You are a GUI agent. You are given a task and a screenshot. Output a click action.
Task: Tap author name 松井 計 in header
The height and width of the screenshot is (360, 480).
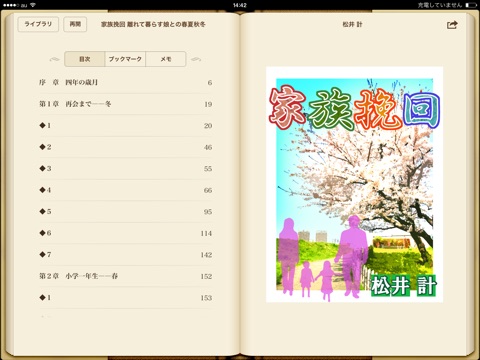[x=352, y=24]
